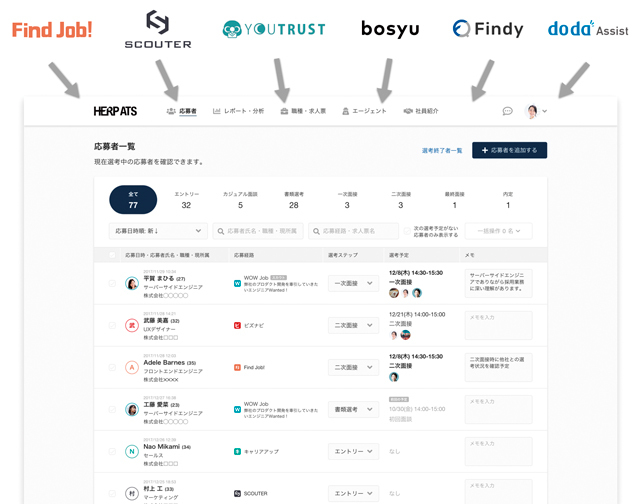Click the magnifier in application route search
Screen dimensions: 640x504
tap(316, 231)
